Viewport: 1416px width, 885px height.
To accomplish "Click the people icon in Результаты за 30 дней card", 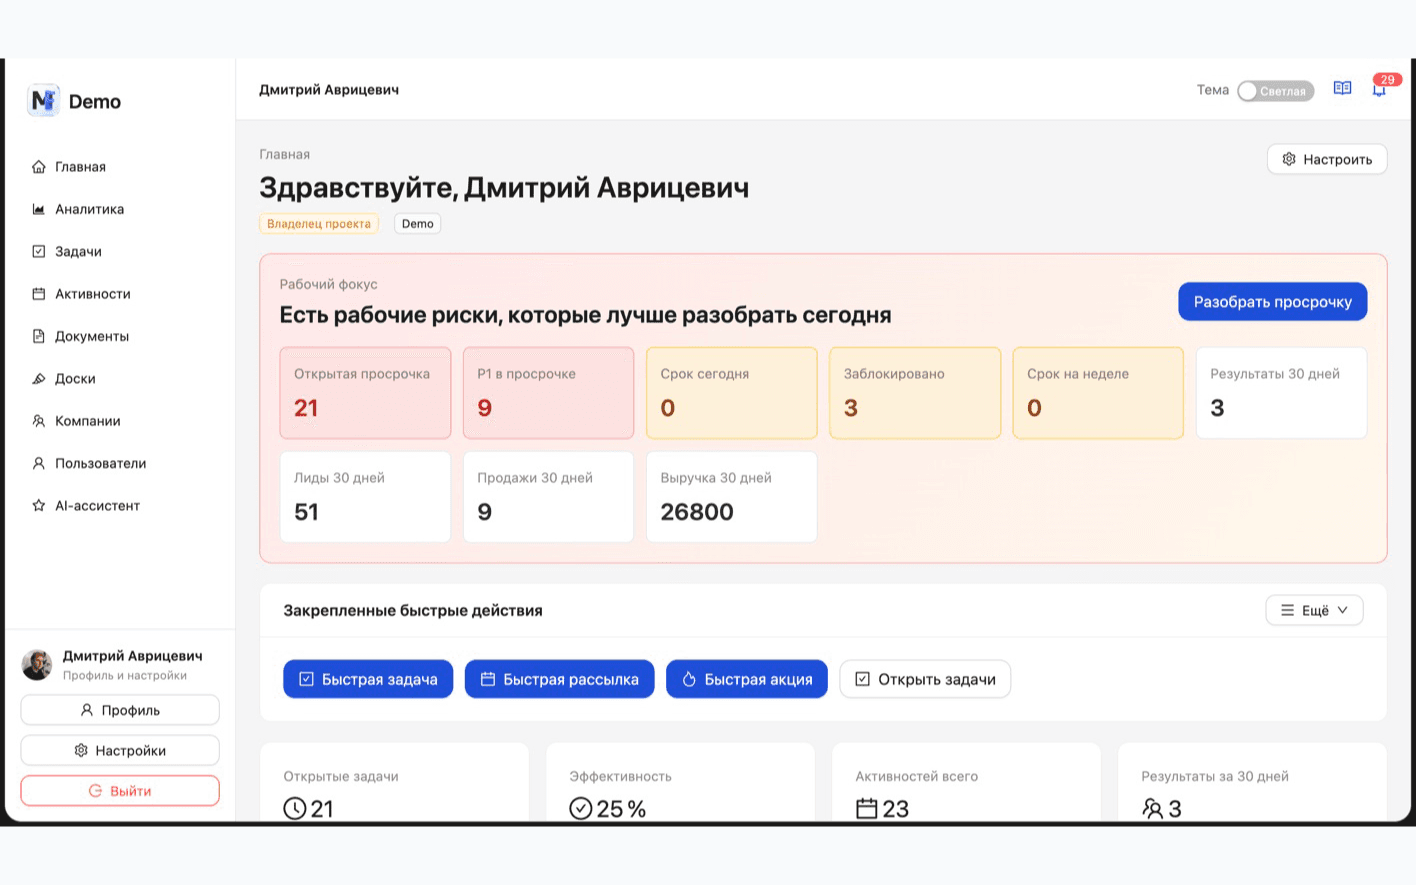I will point(1153,808).
